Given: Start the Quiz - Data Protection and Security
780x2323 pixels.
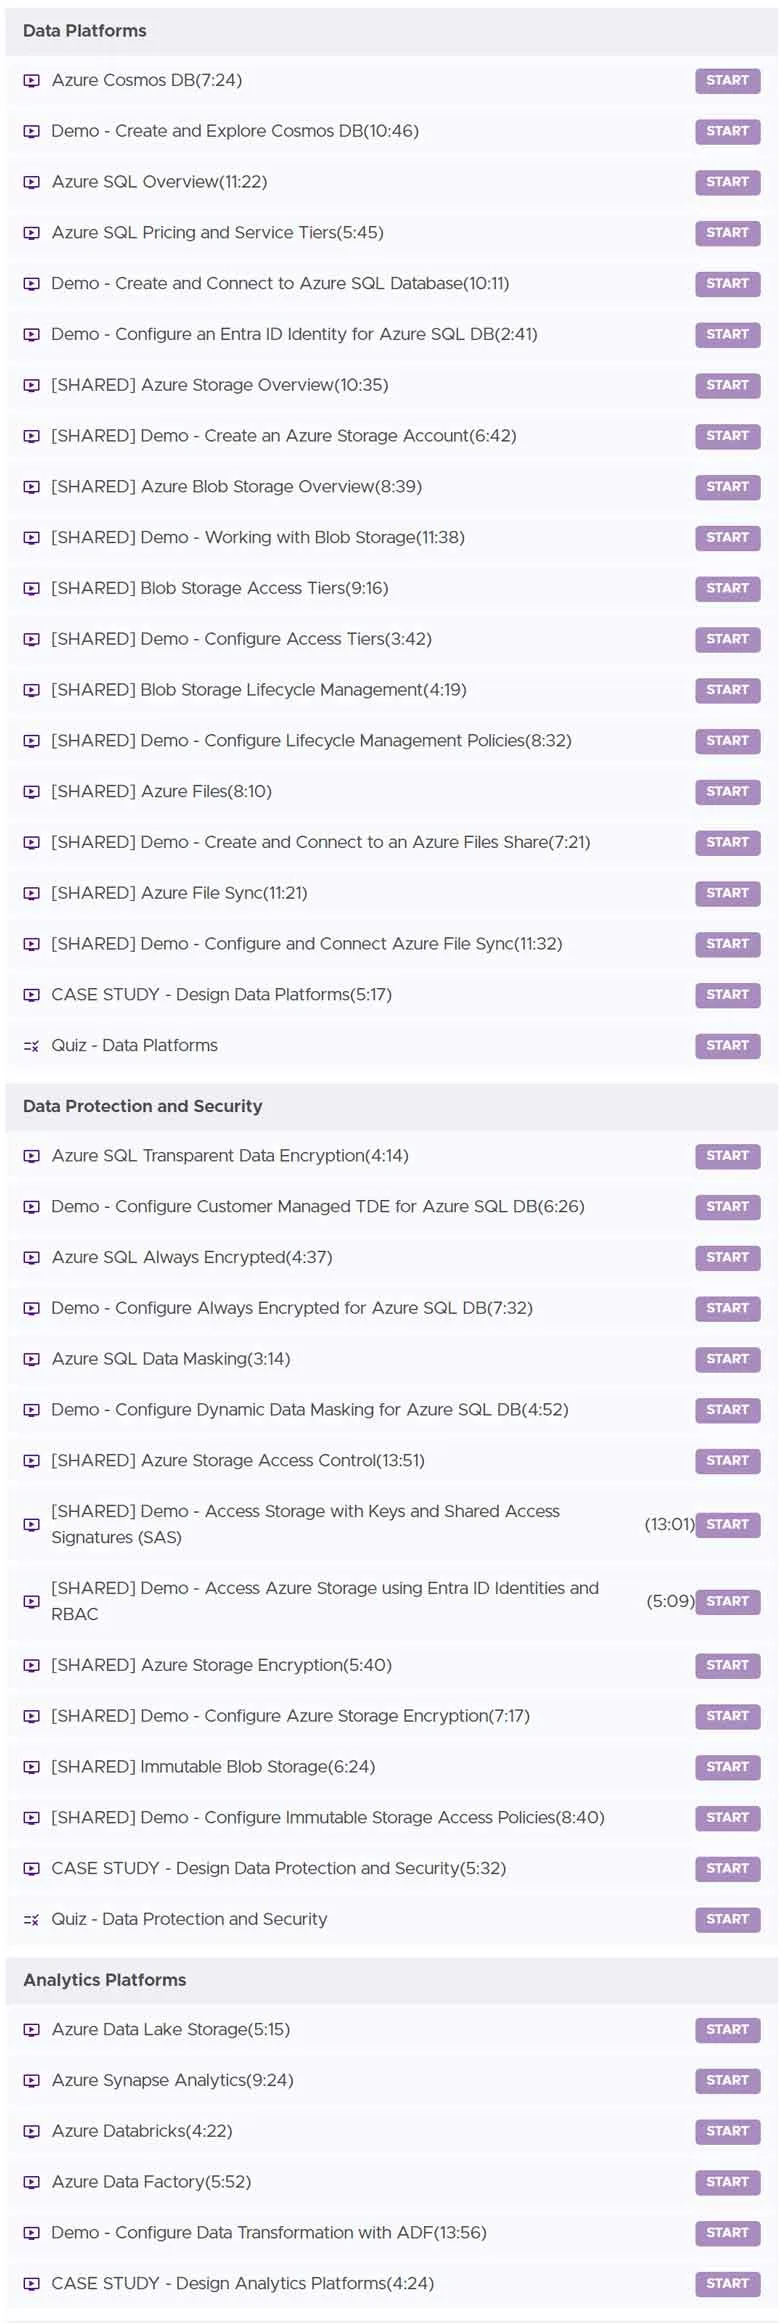Looking at the screenshot, I should [727, 1920].
